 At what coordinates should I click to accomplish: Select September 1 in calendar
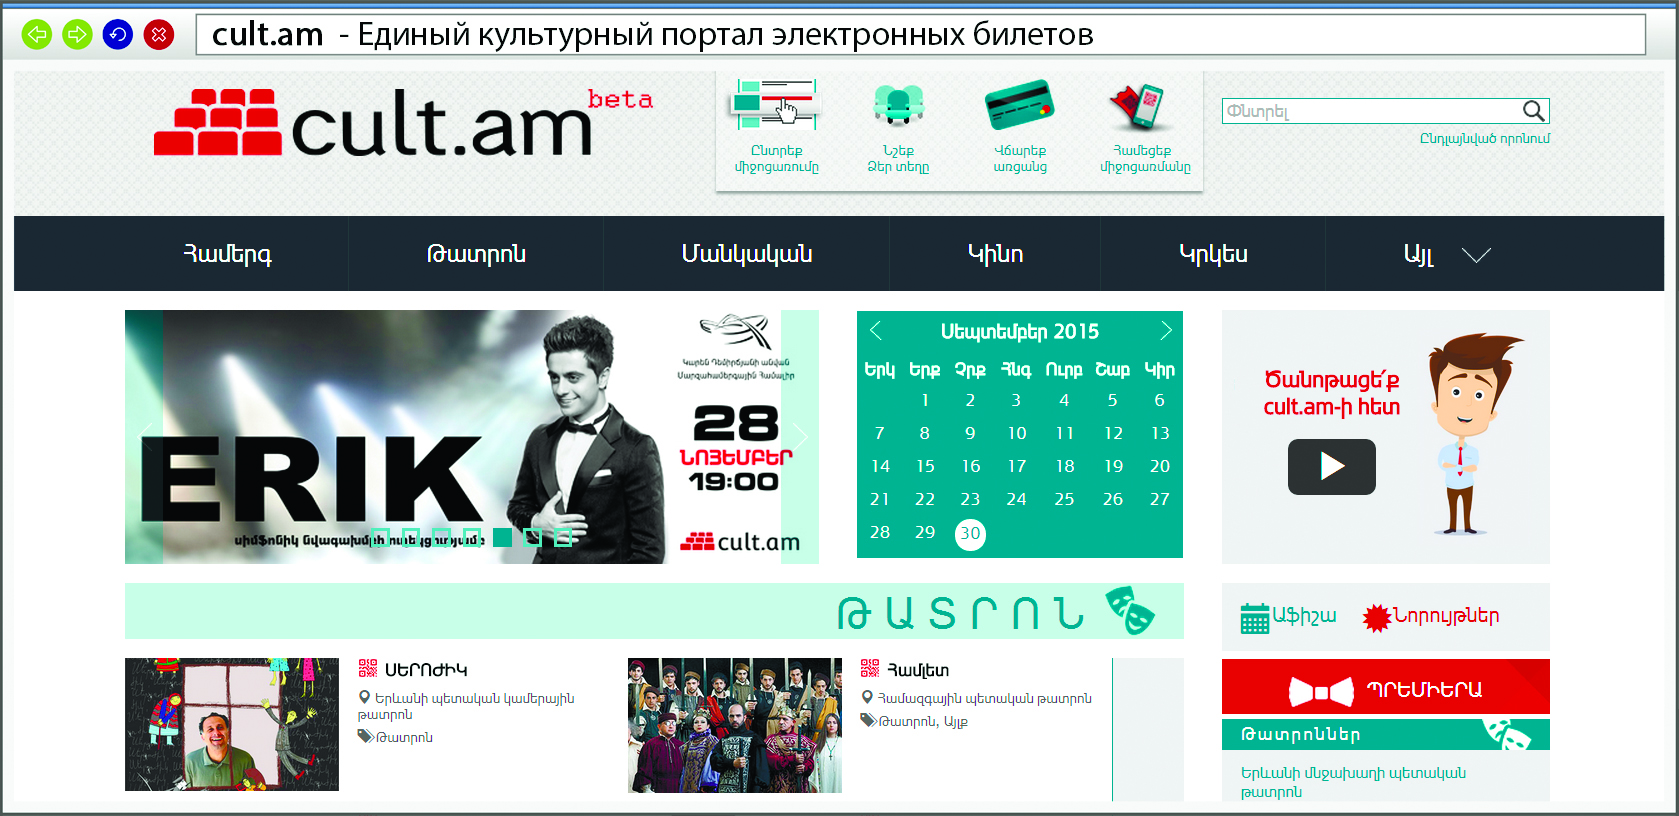click(925, 400)
